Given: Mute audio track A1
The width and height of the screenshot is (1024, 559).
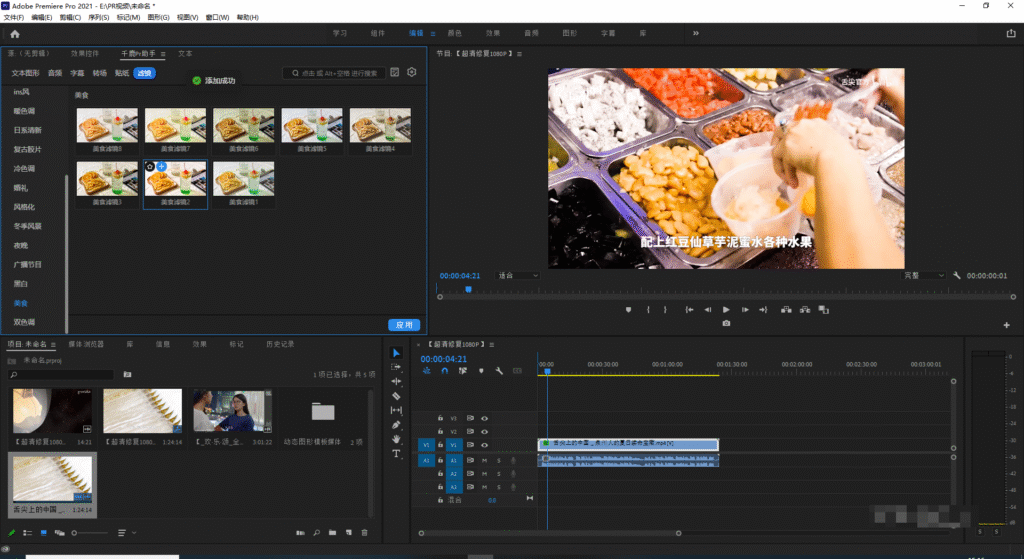Looking at the screenshot, I should (485, 460).
